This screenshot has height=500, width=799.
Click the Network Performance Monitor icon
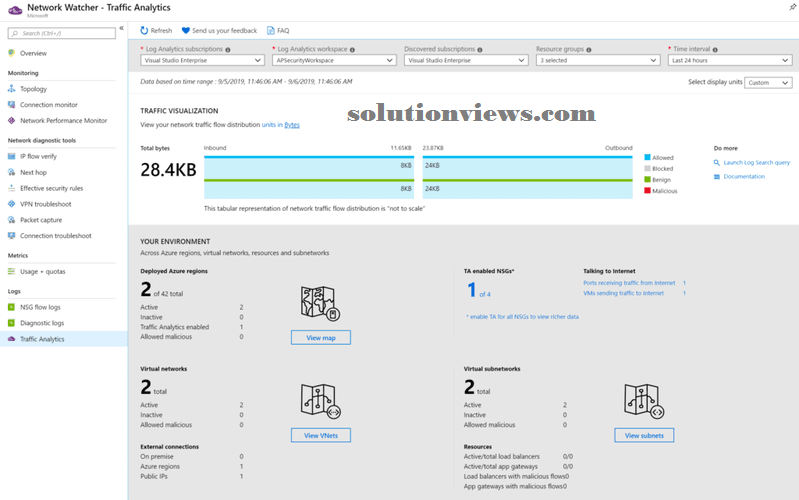click(12, 120)
